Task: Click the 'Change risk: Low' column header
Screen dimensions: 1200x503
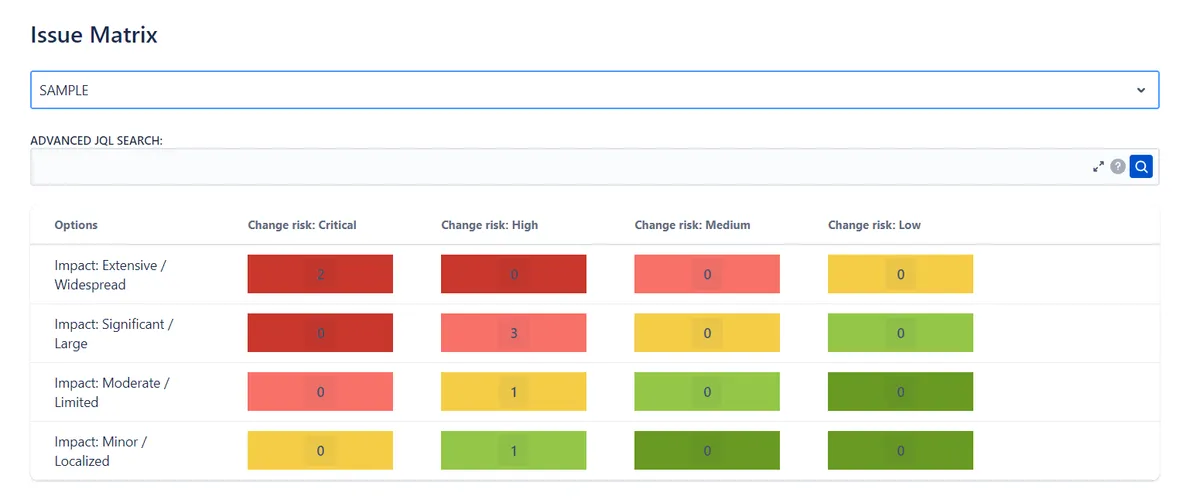Action: tap(875, 225)
